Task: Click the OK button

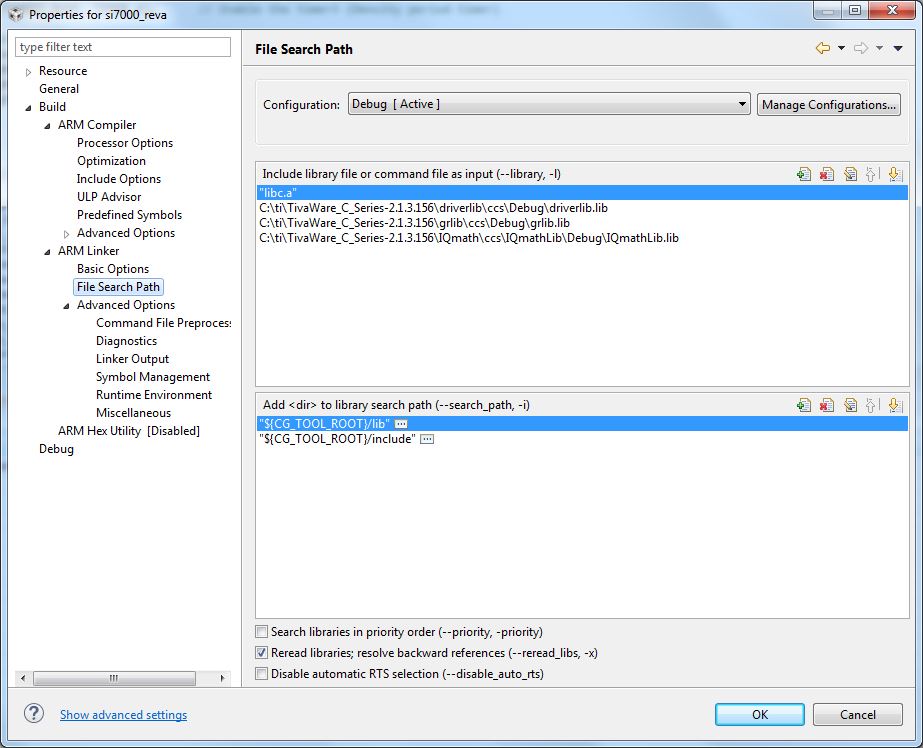Action: pyautogui.click(x=760, y=714)
